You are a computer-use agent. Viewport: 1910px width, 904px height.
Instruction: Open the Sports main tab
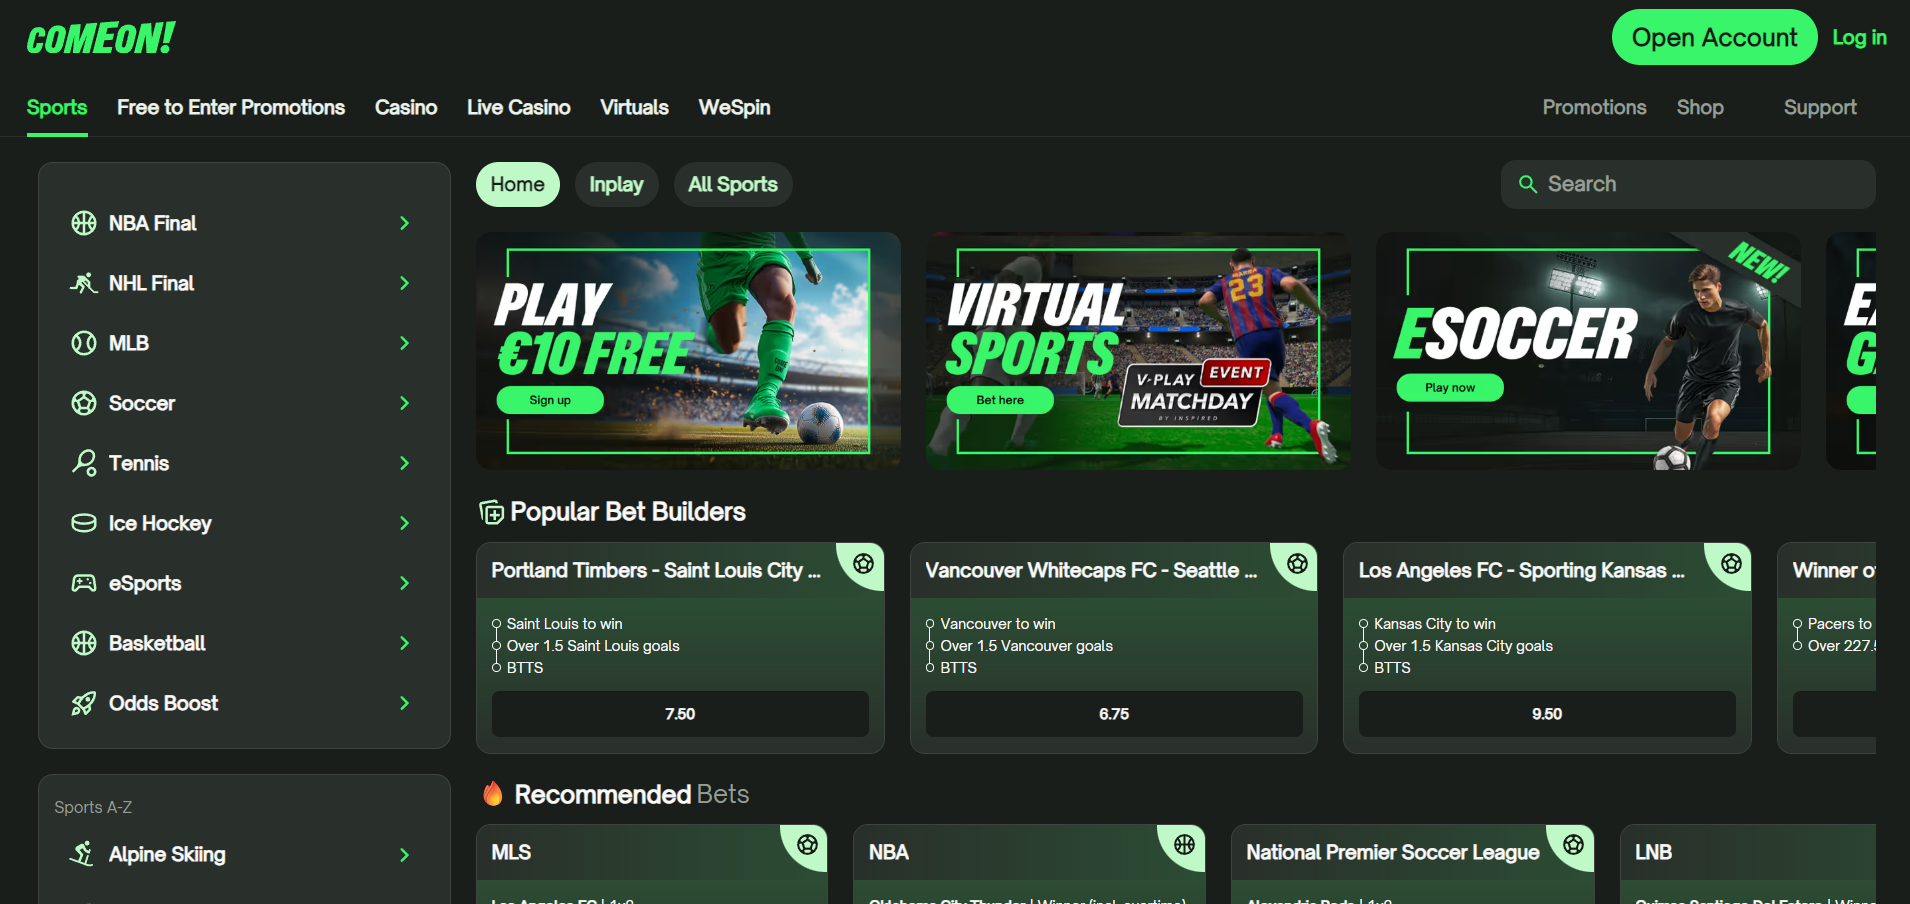click(x=57, y=107)
